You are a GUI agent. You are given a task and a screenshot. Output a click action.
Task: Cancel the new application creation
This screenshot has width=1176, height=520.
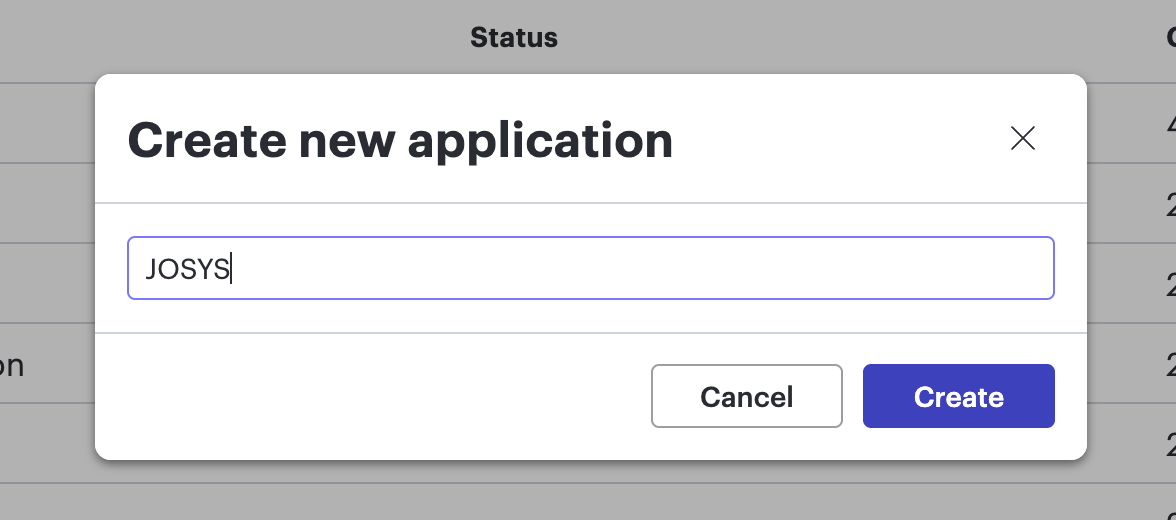[x=746, y=397]
